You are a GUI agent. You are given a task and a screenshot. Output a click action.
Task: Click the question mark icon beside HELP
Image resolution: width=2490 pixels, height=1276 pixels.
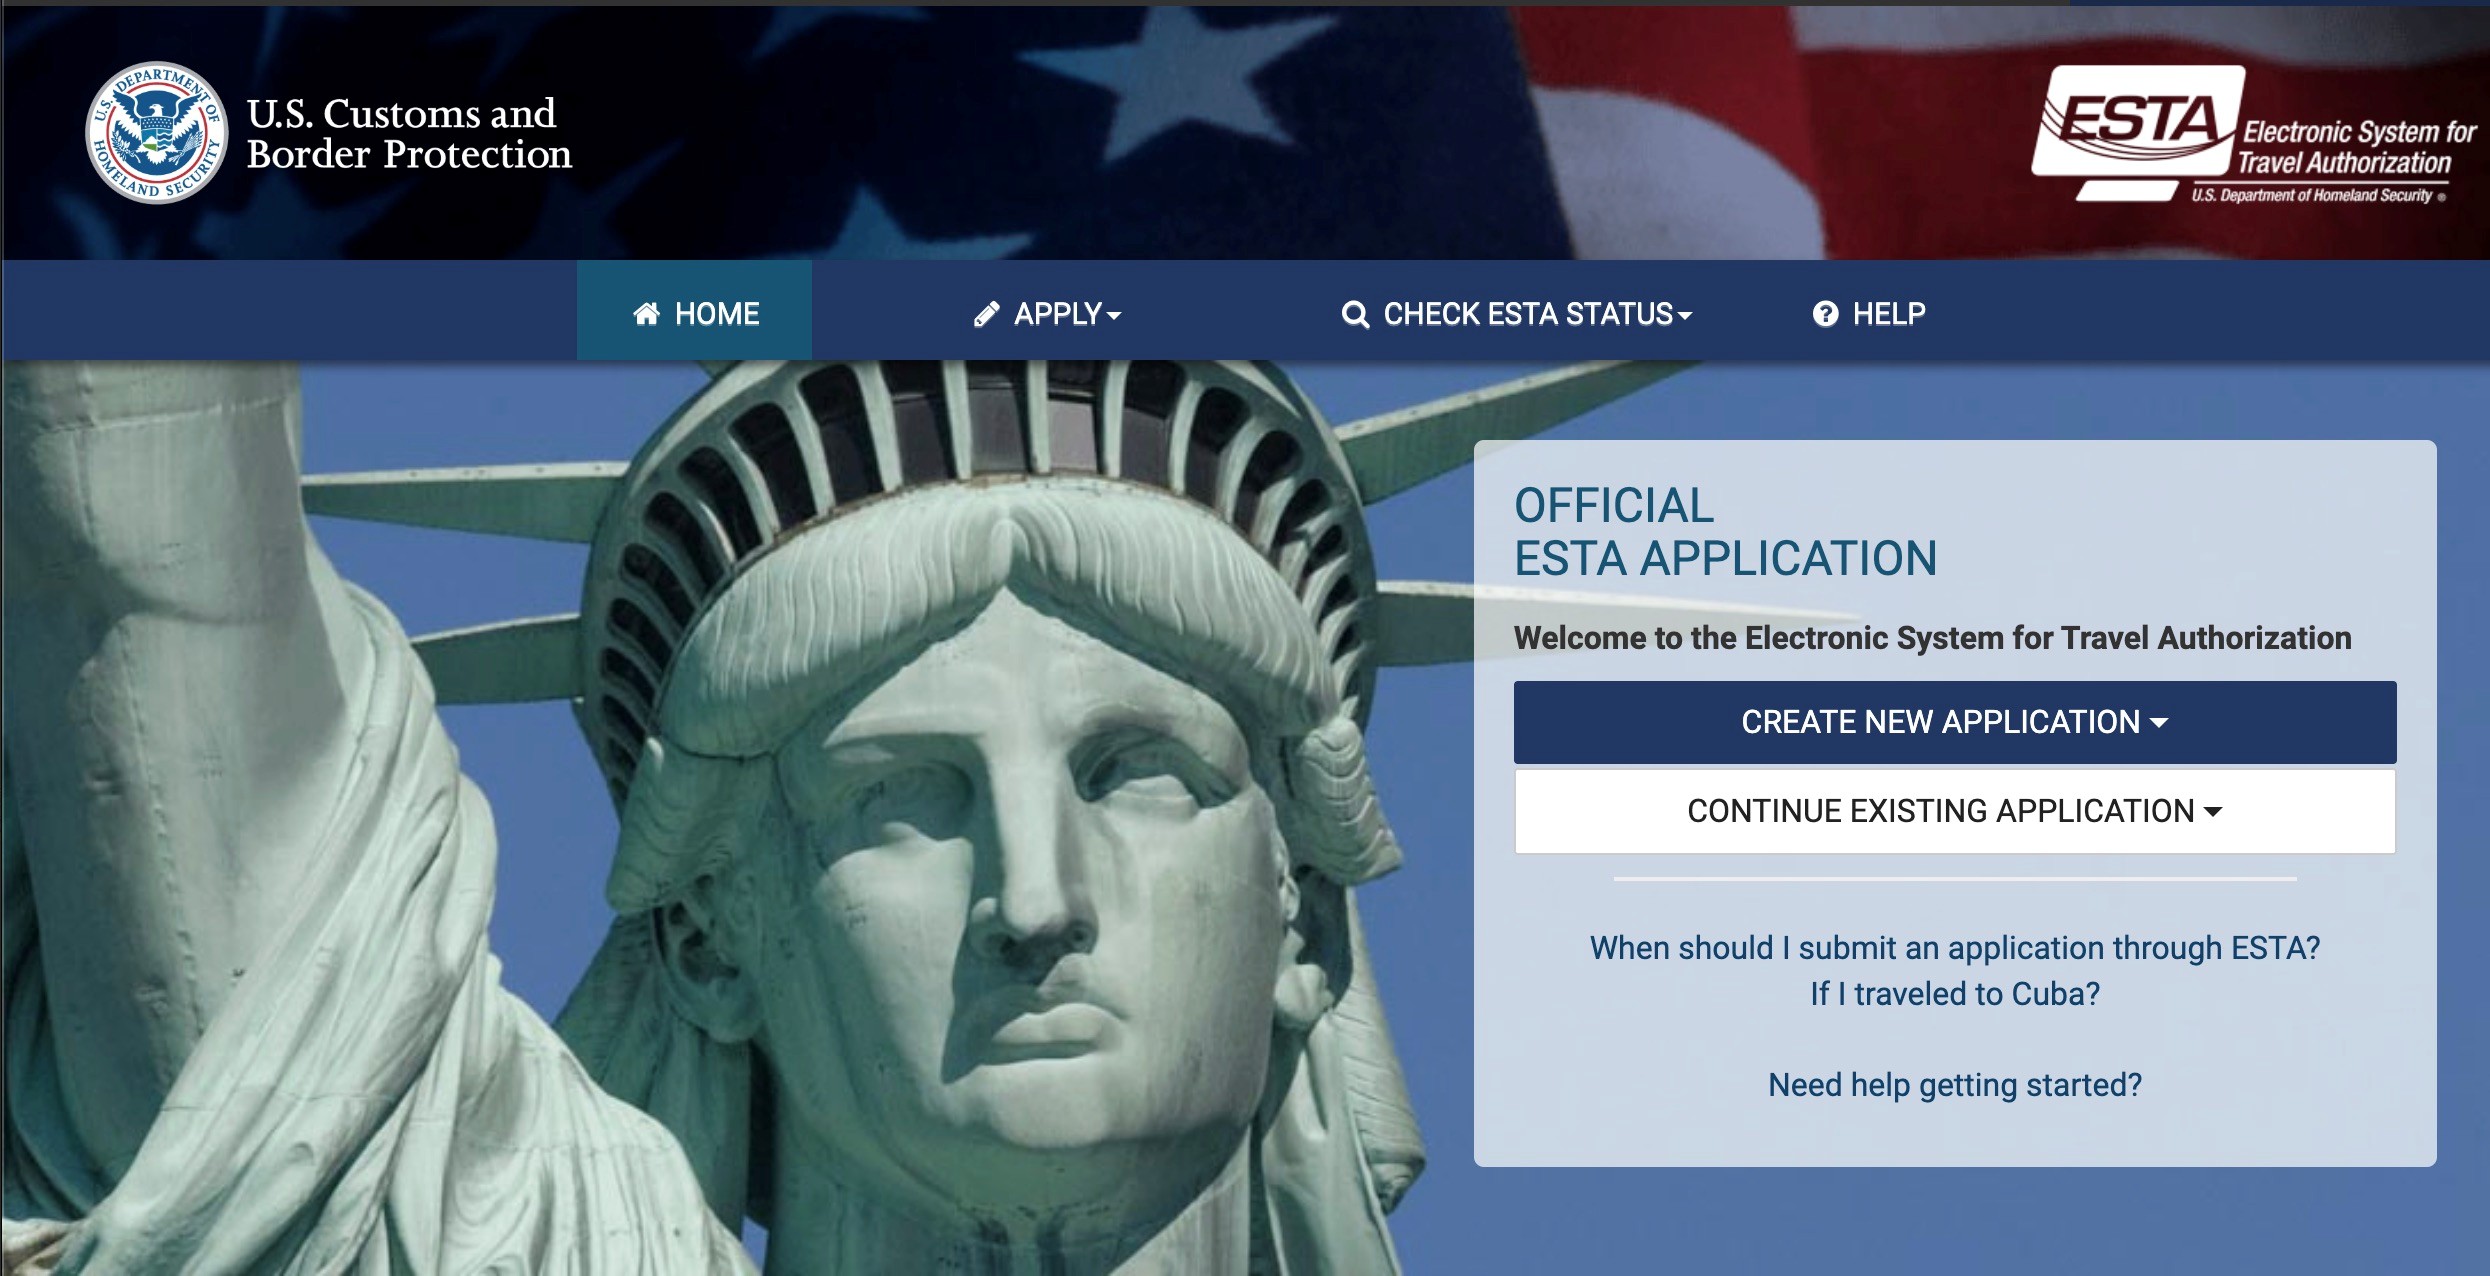point(1825,314)
